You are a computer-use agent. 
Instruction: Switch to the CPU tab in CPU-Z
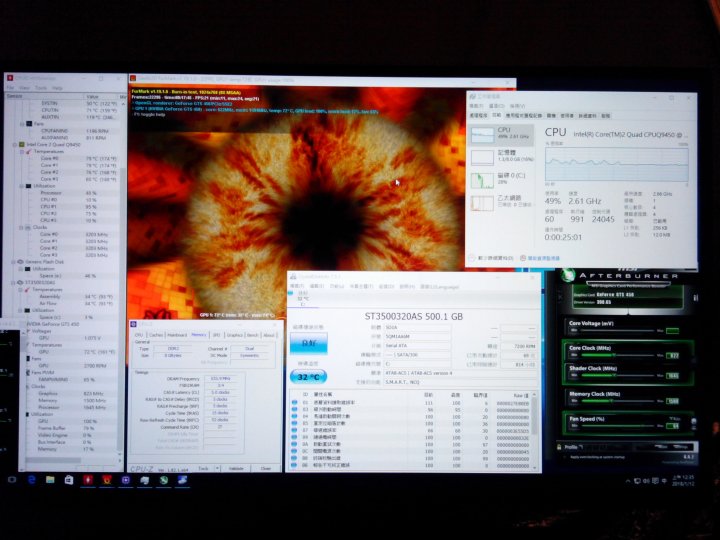pyautogui.click(x=139, y=335)
